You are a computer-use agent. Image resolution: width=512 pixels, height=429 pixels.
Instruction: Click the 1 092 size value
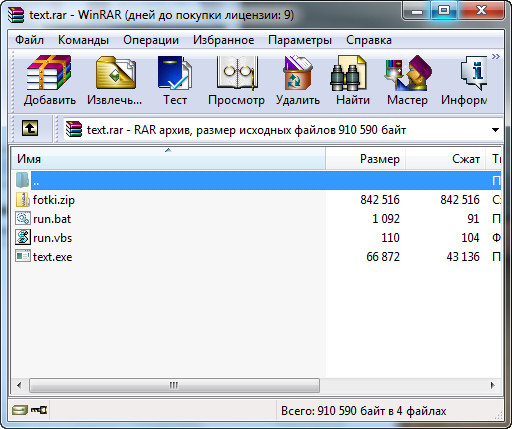(386, 219)
